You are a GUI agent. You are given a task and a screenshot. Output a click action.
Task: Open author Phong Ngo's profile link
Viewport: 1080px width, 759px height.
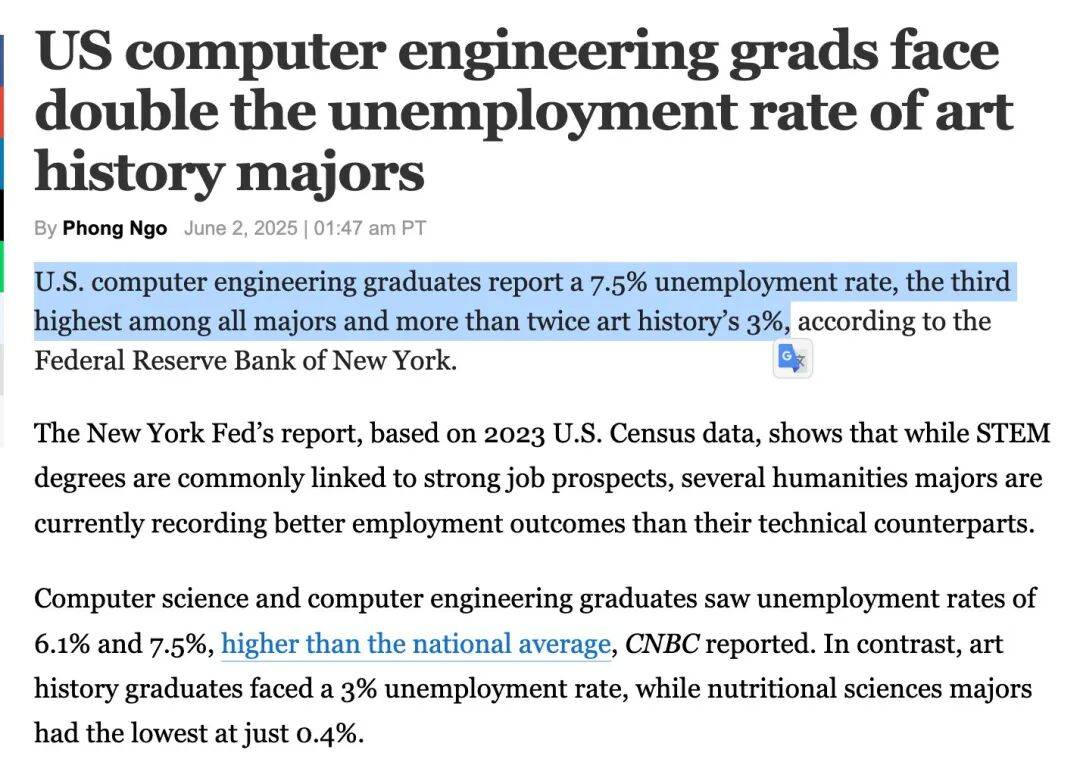click(115, 228)
